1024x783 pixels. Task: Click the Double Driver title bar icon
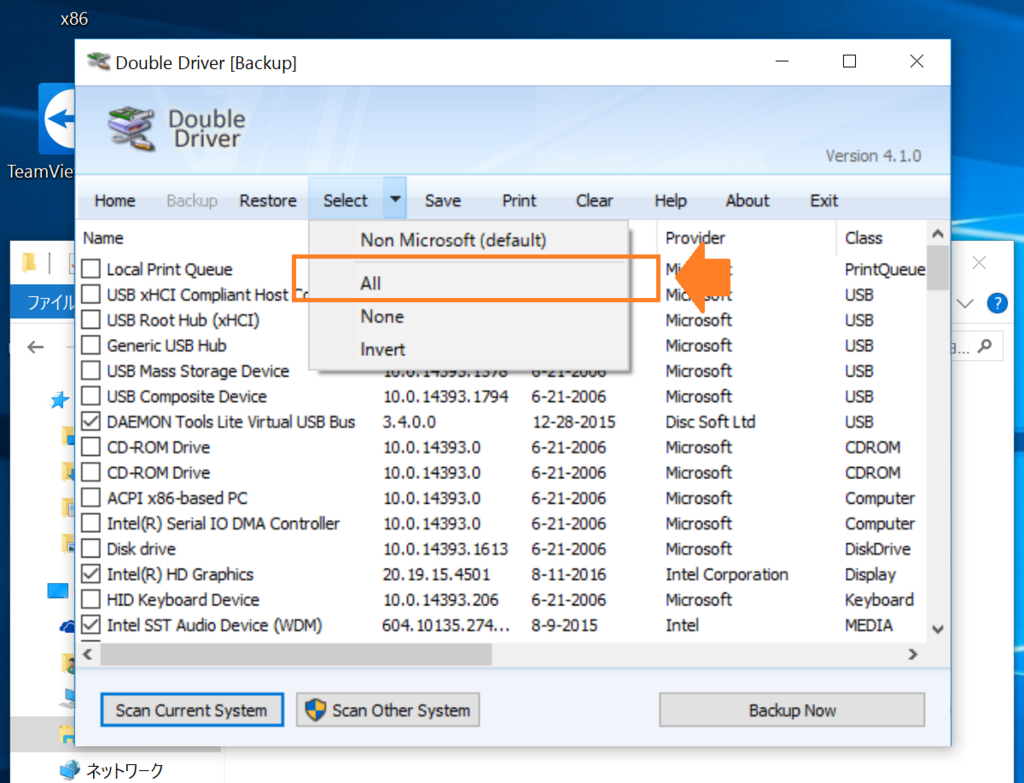pos(99,62)
